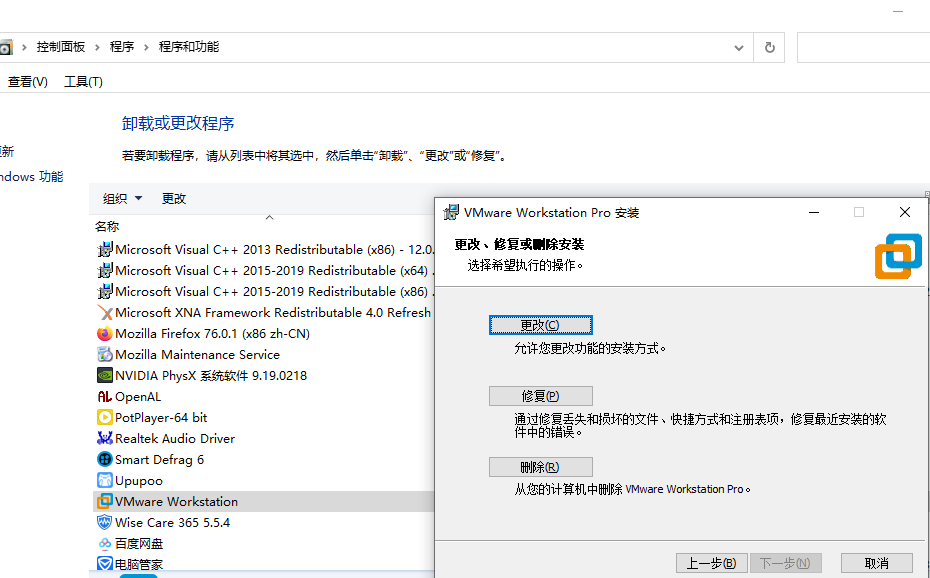Image resolution: width=930 pixels, height=578 pixels.
Task: Click the PotPlayer-64 bit icon
Action: coord(104,417)
